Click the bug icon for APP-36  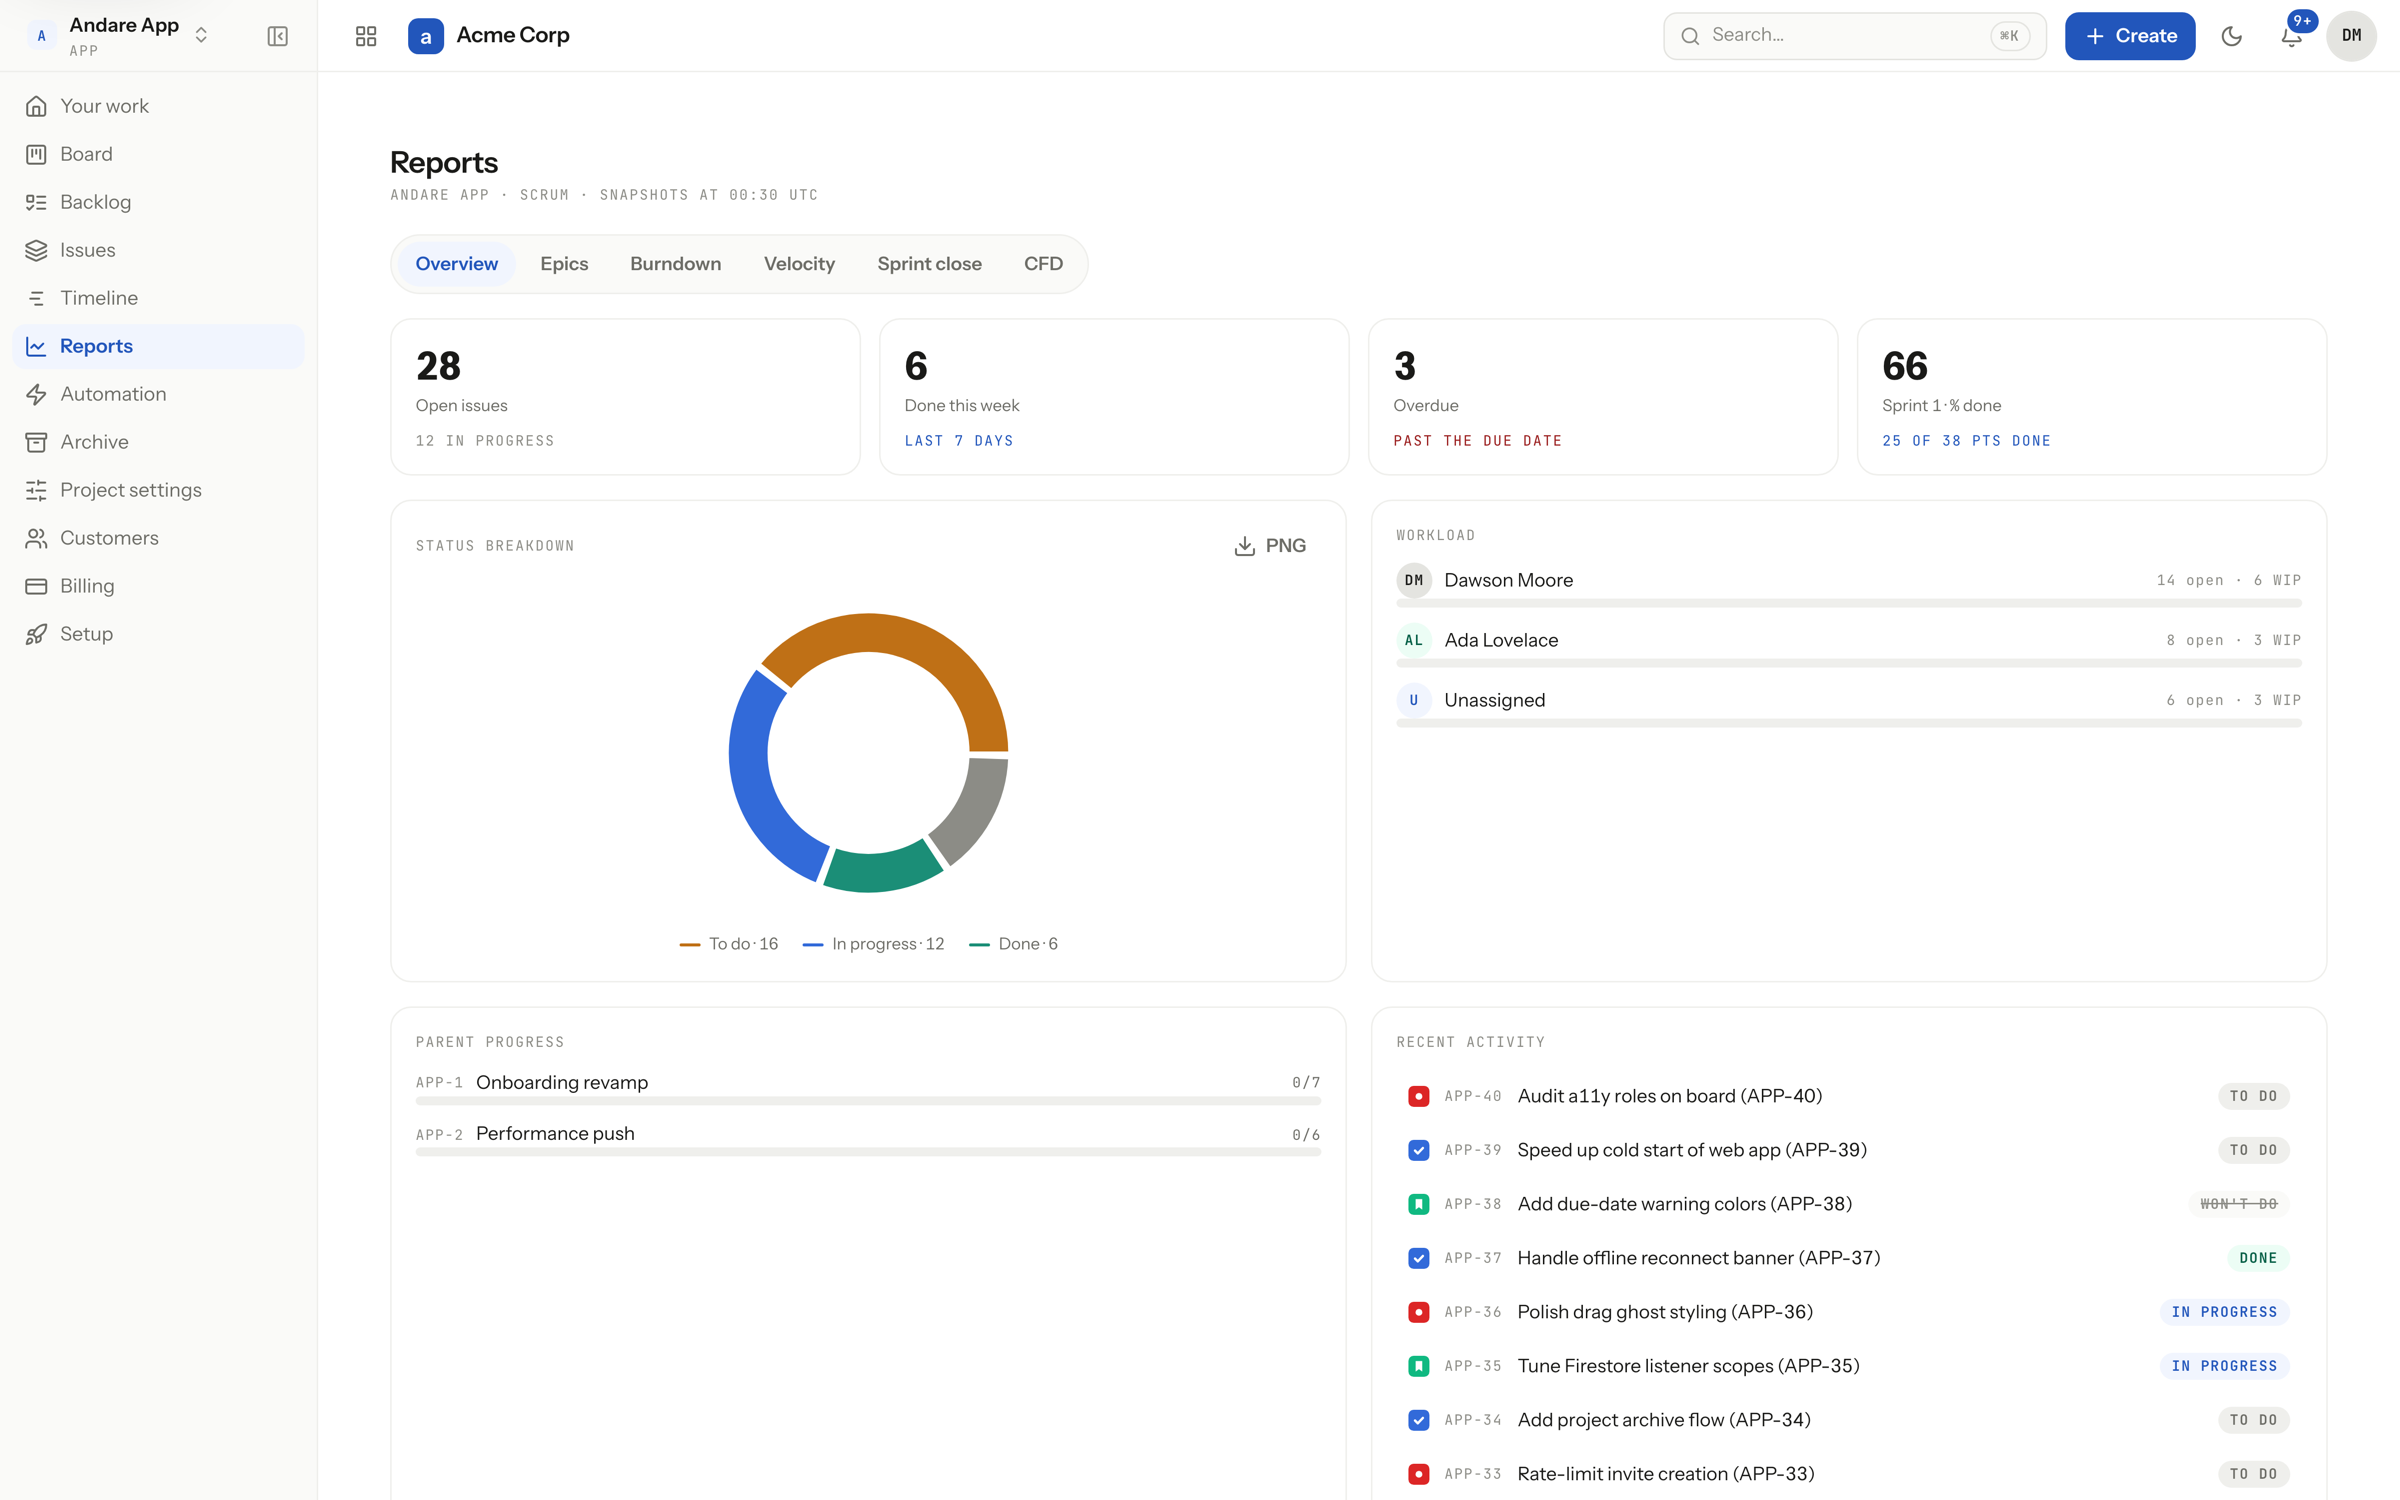[x=1418, y=1312]
